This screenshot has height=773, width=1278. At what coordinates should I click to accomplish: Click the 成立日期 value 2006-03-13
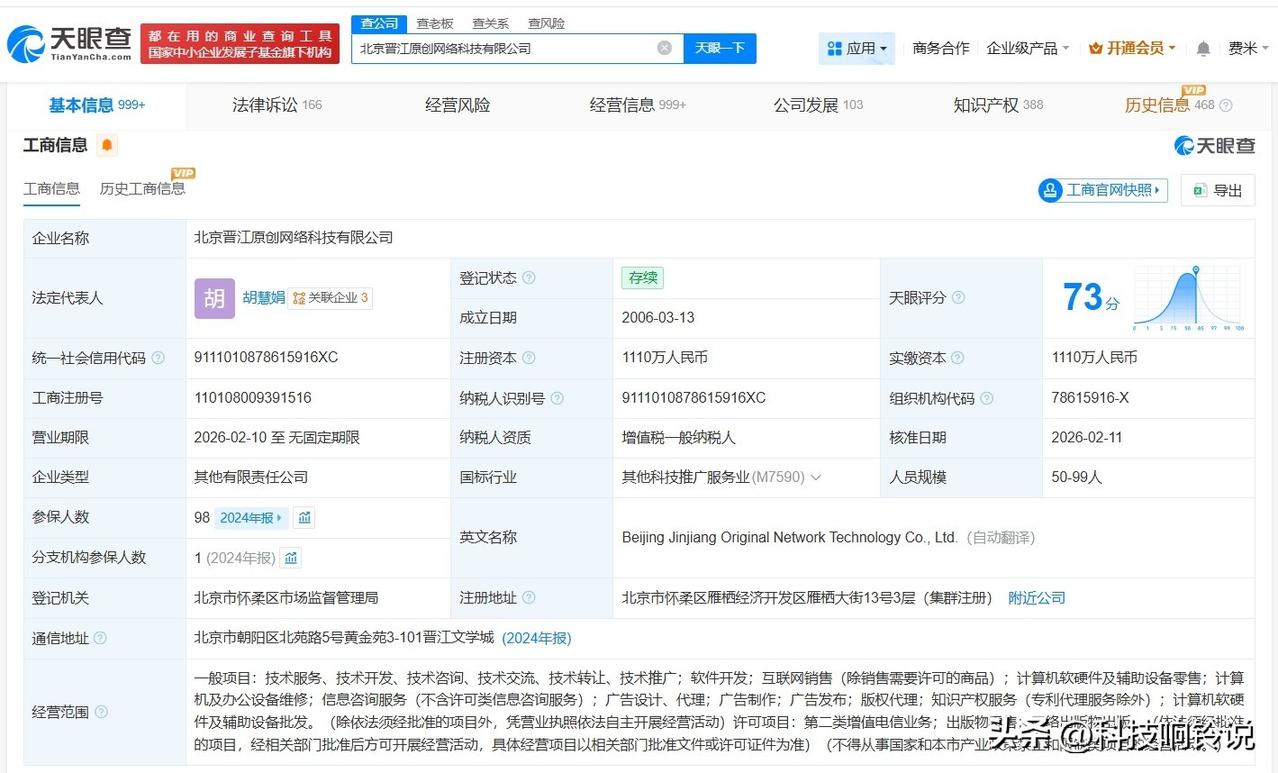pos(658,318)
